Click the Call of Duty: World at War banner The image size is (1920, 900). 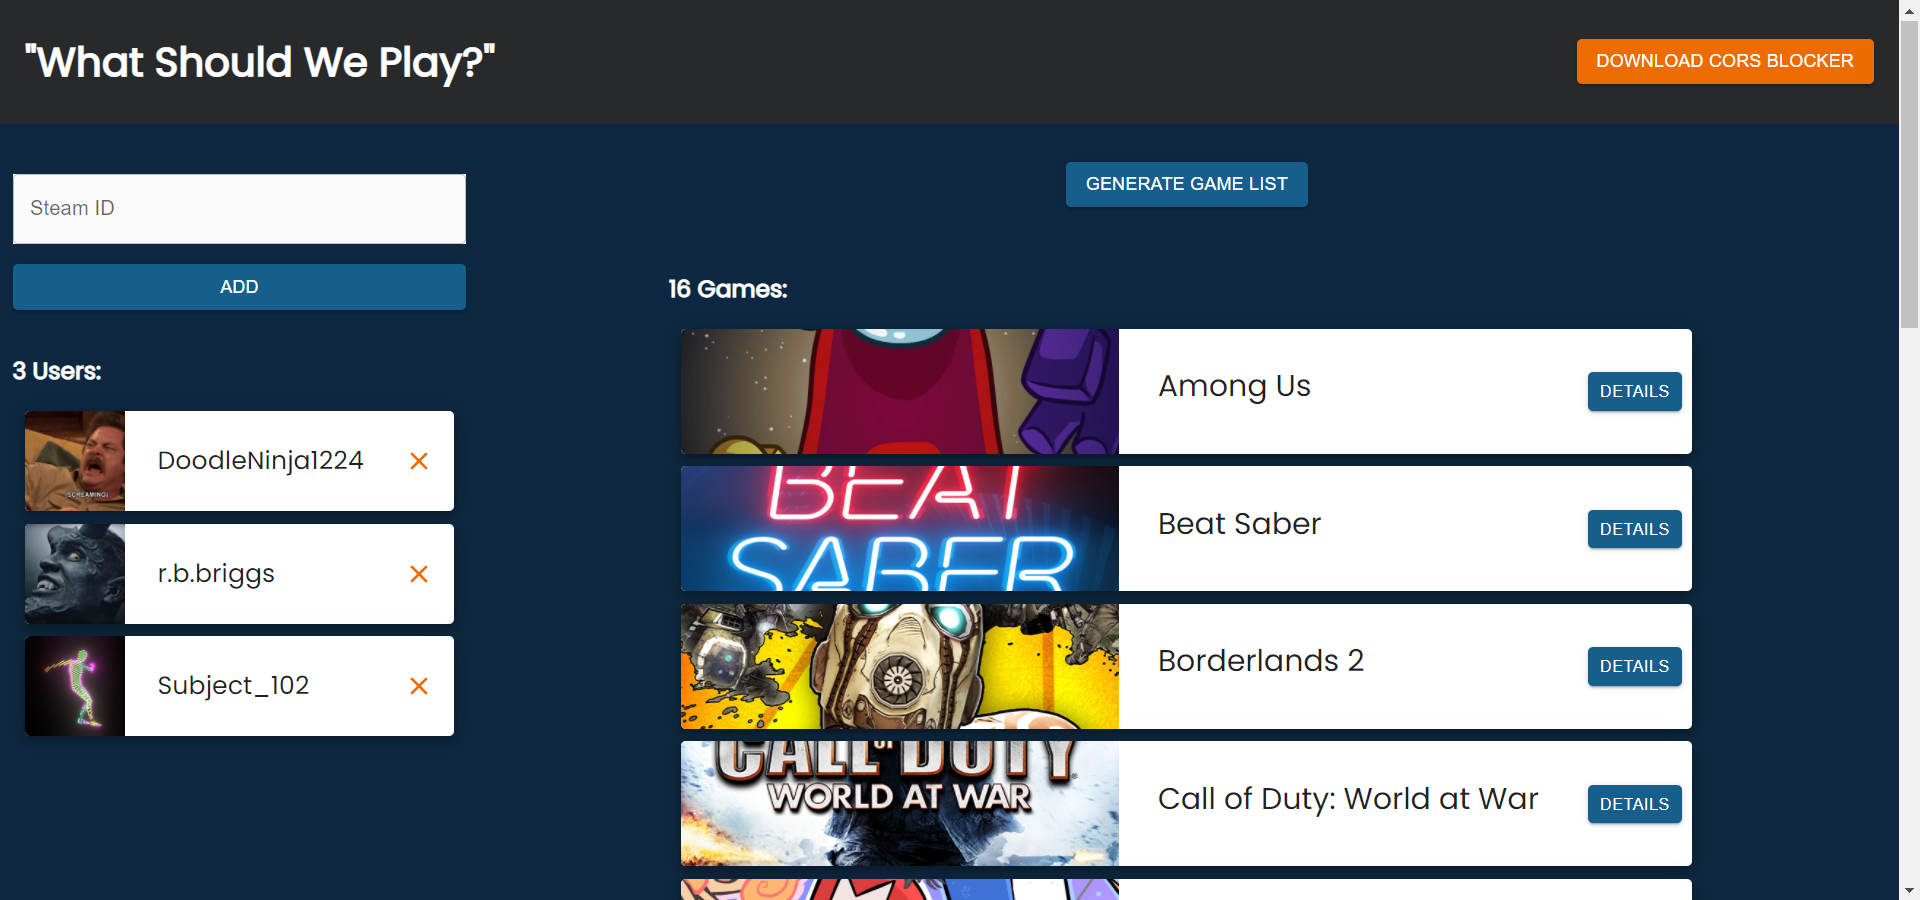[x=900, y=804]
